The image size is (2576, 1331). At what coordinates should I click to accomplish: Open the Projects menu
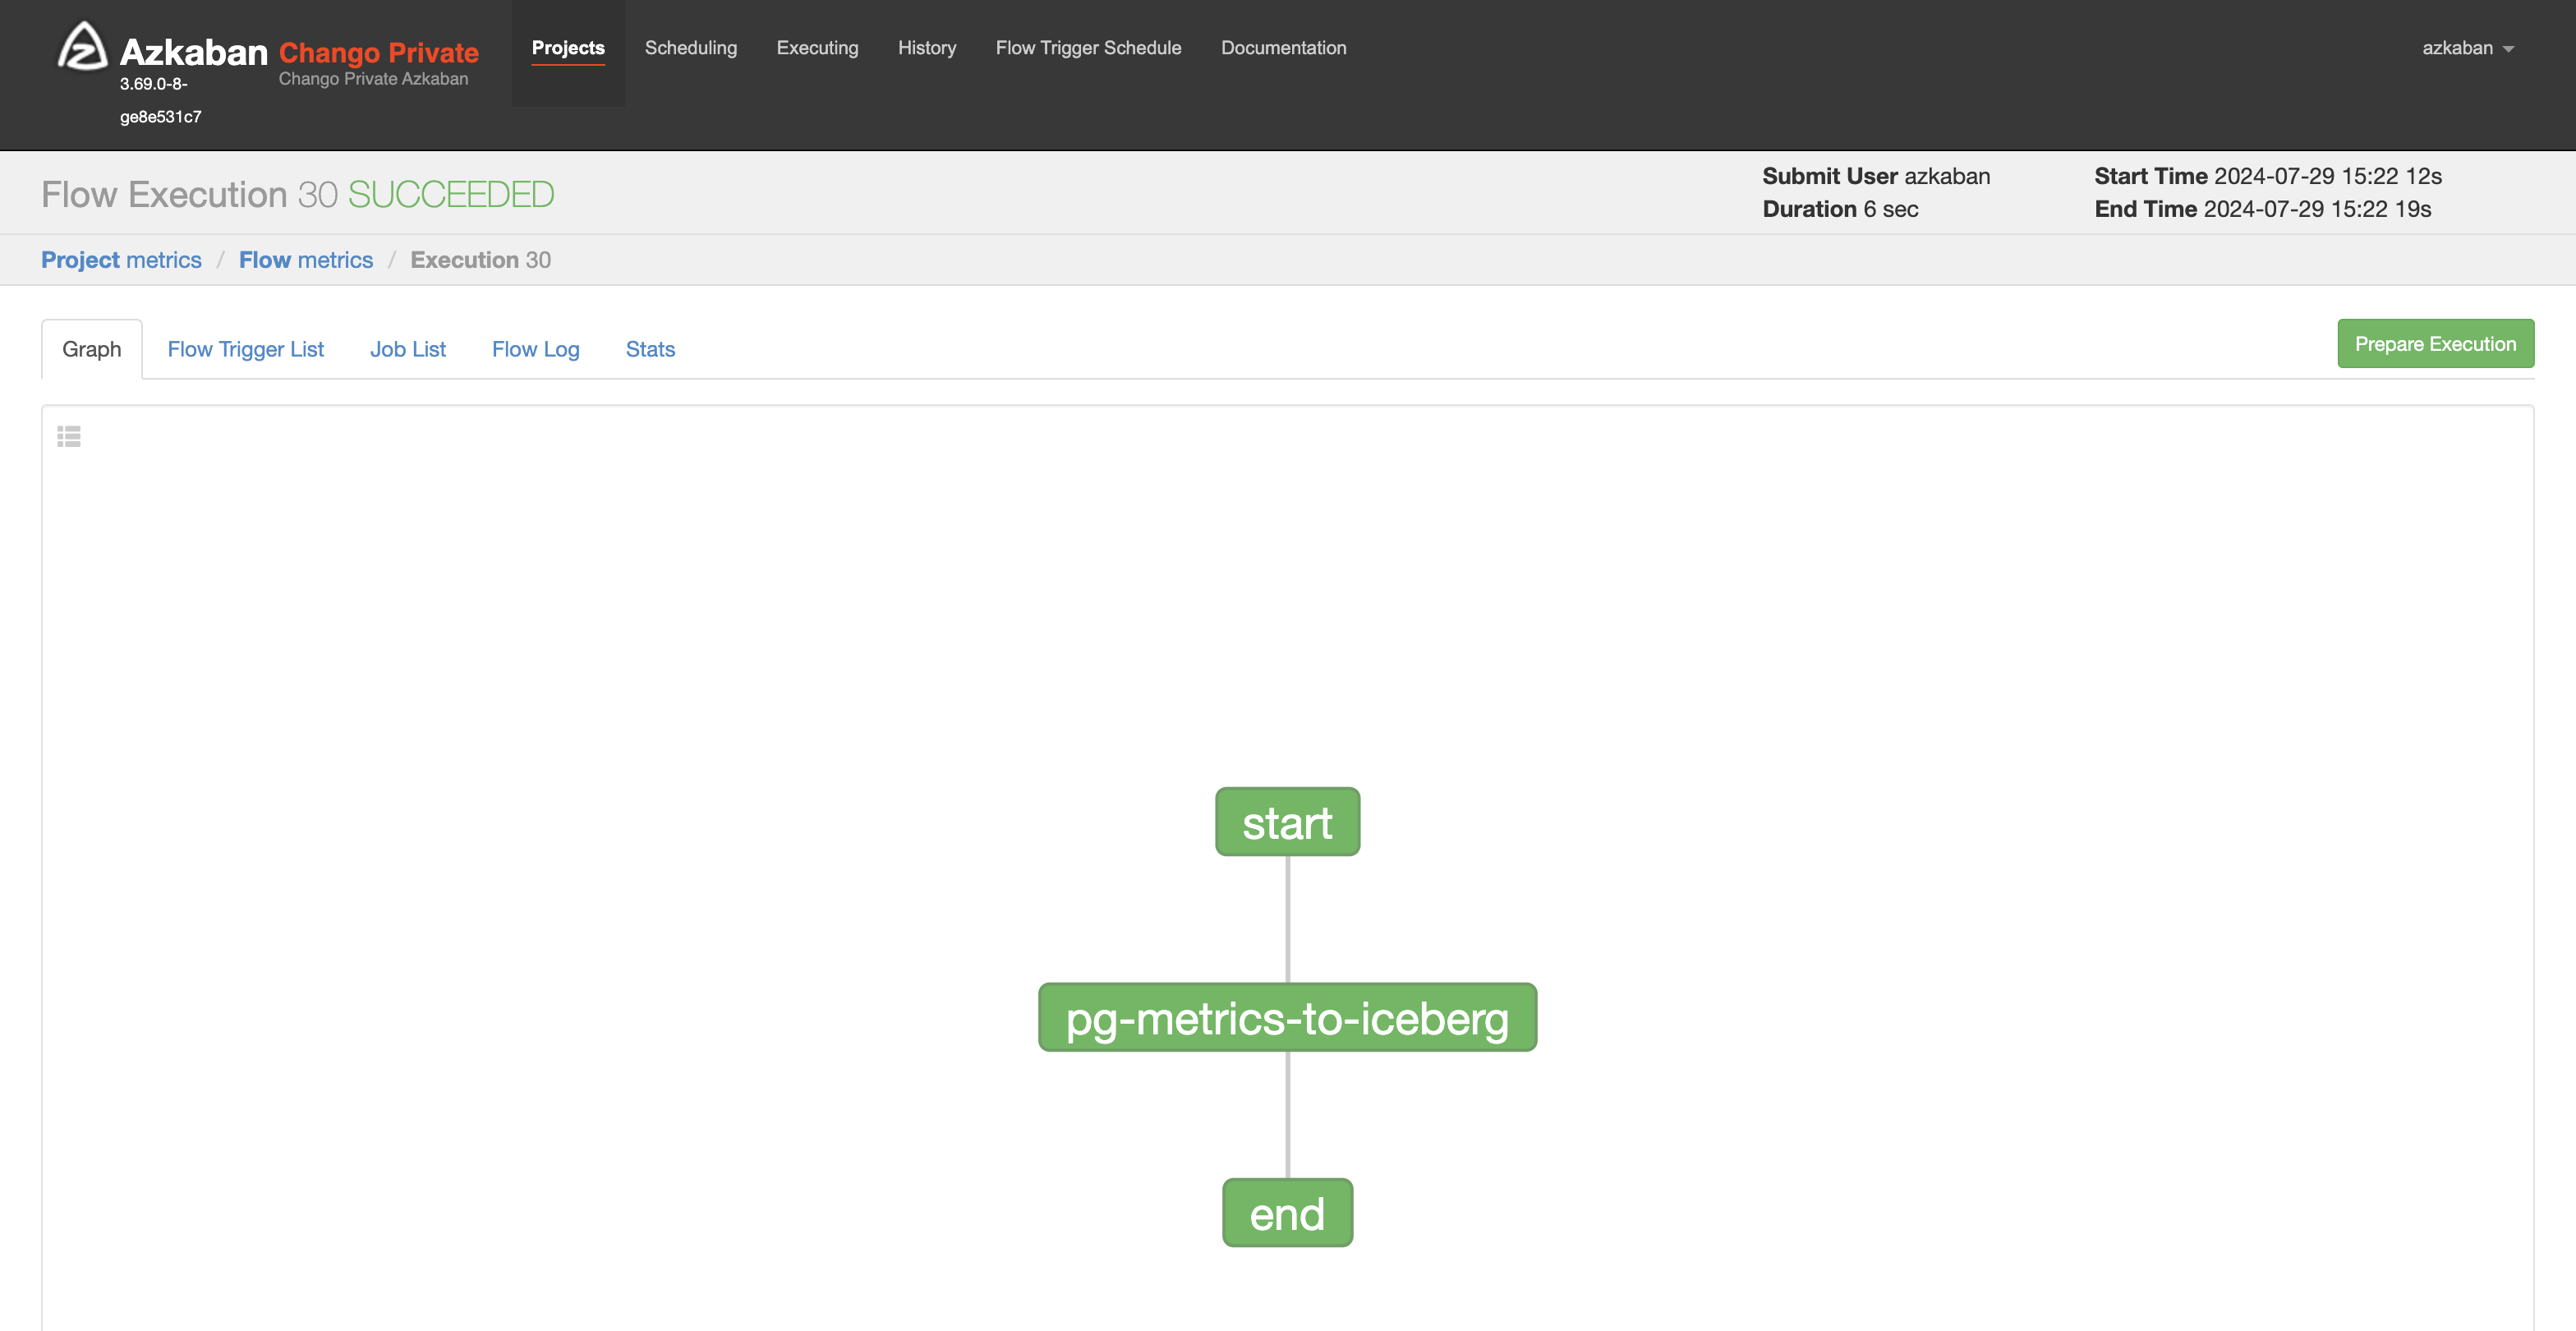(x=568, y=48)
